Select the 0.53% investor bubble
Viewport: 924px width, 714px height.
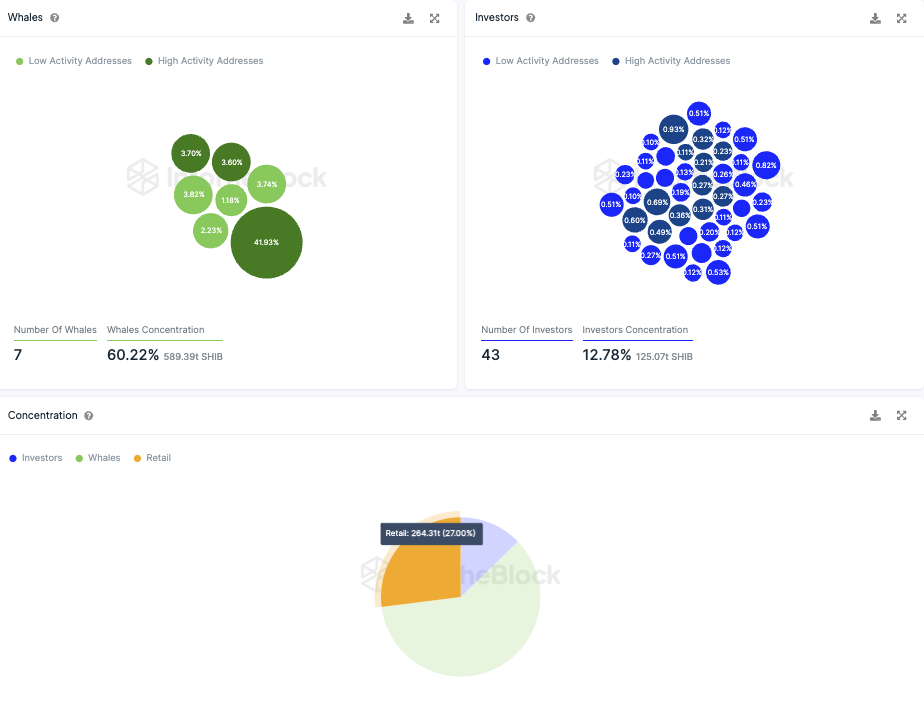(x=718, y=272)
